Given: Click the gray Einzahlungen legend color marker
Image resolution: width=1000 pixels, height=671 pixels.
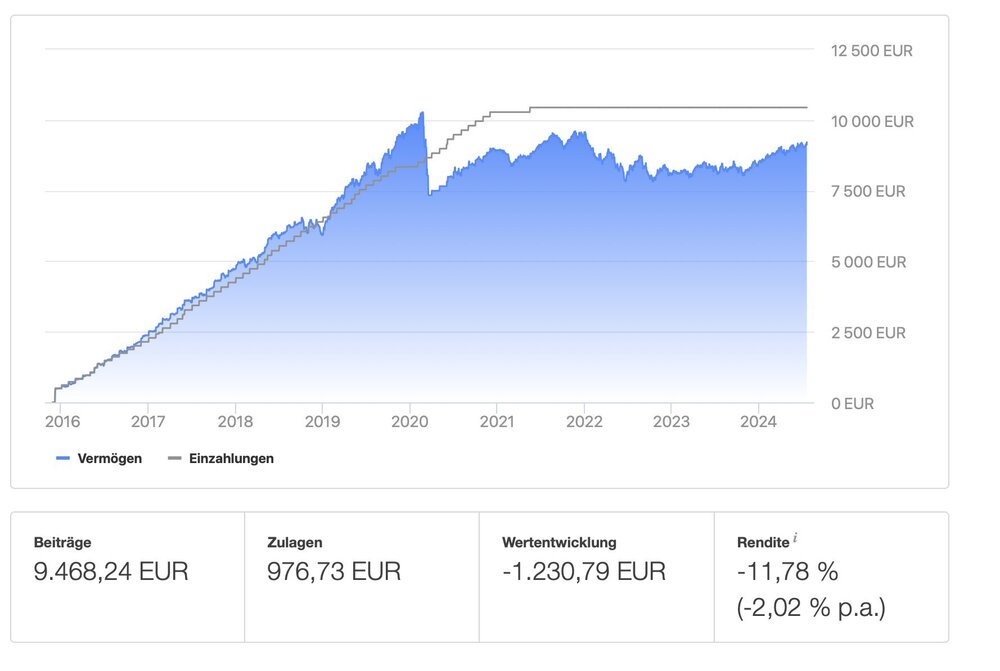Looking at the screenshot, I should (x=174, y=459).
